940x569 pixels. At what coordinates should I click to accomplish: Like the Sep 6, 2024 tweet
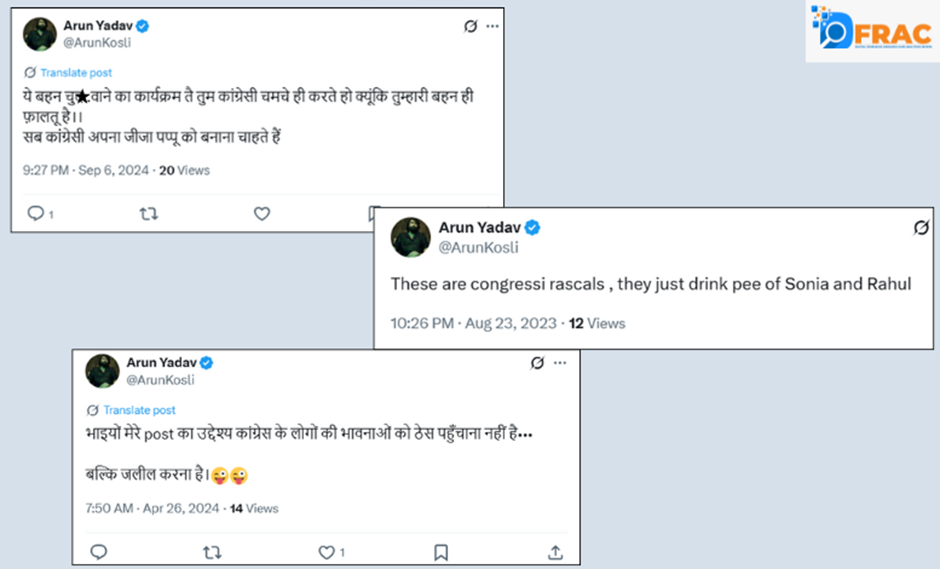(x=262, y=213)
